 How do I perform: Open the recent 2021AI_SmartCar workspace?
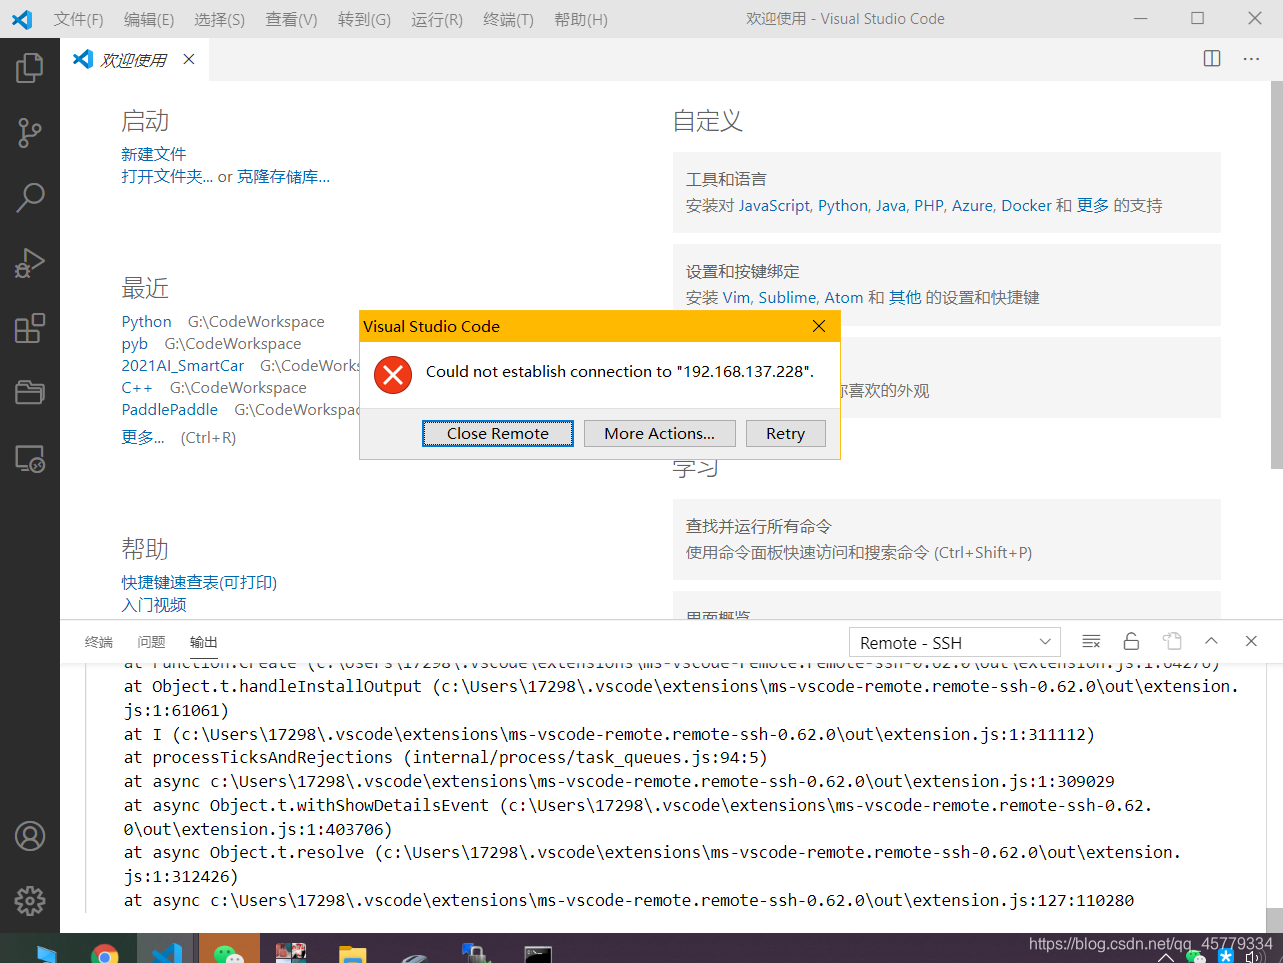point(183,365)
